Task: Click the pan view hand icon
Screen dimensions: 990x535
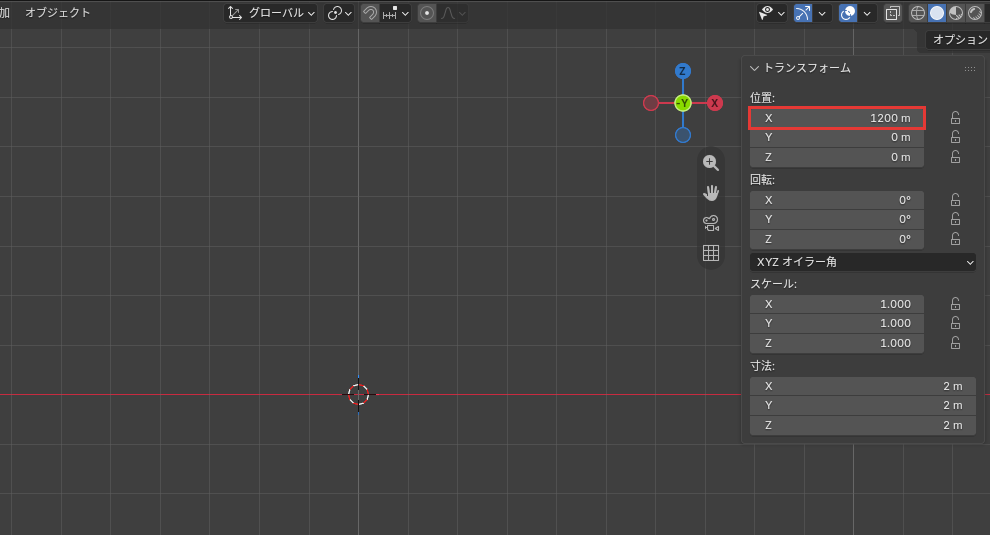Action: coord(711,193)
